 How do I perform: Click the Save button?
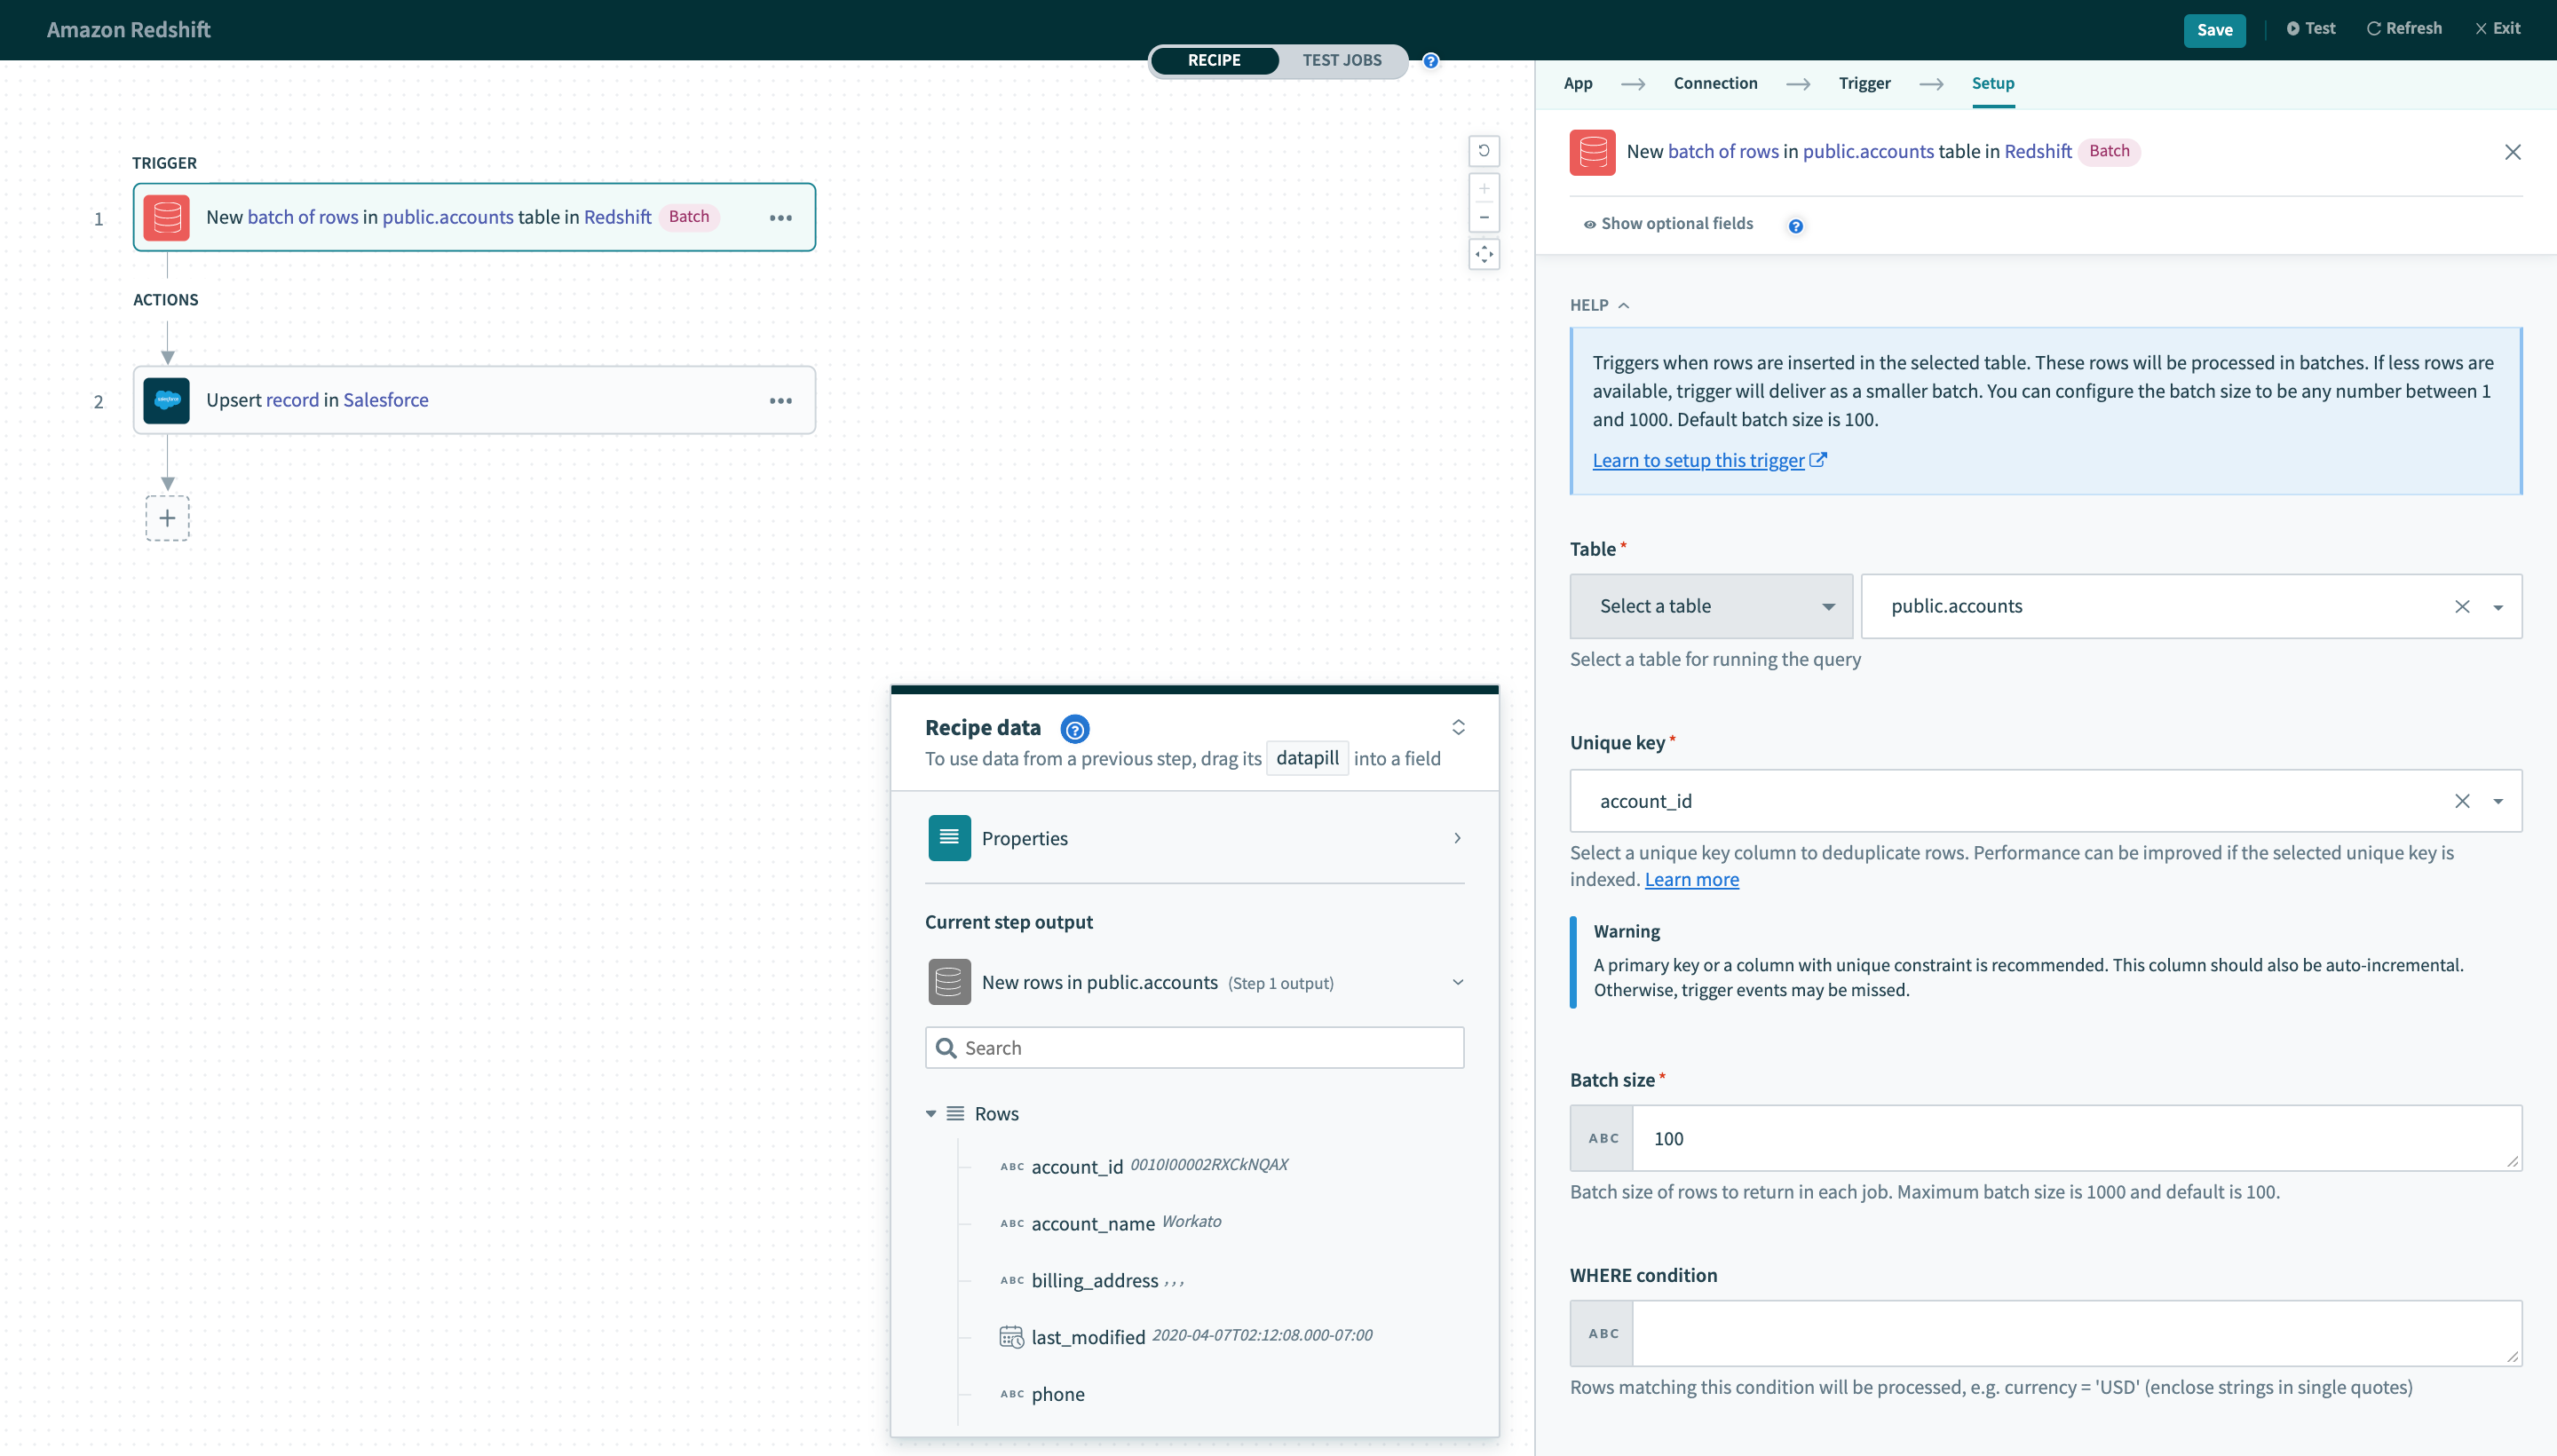pyautogui.click(x=2214, y=29)
